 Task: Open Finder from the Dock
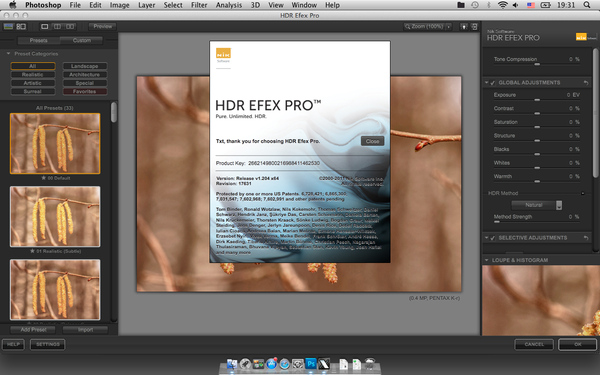[x=232, y=364]
